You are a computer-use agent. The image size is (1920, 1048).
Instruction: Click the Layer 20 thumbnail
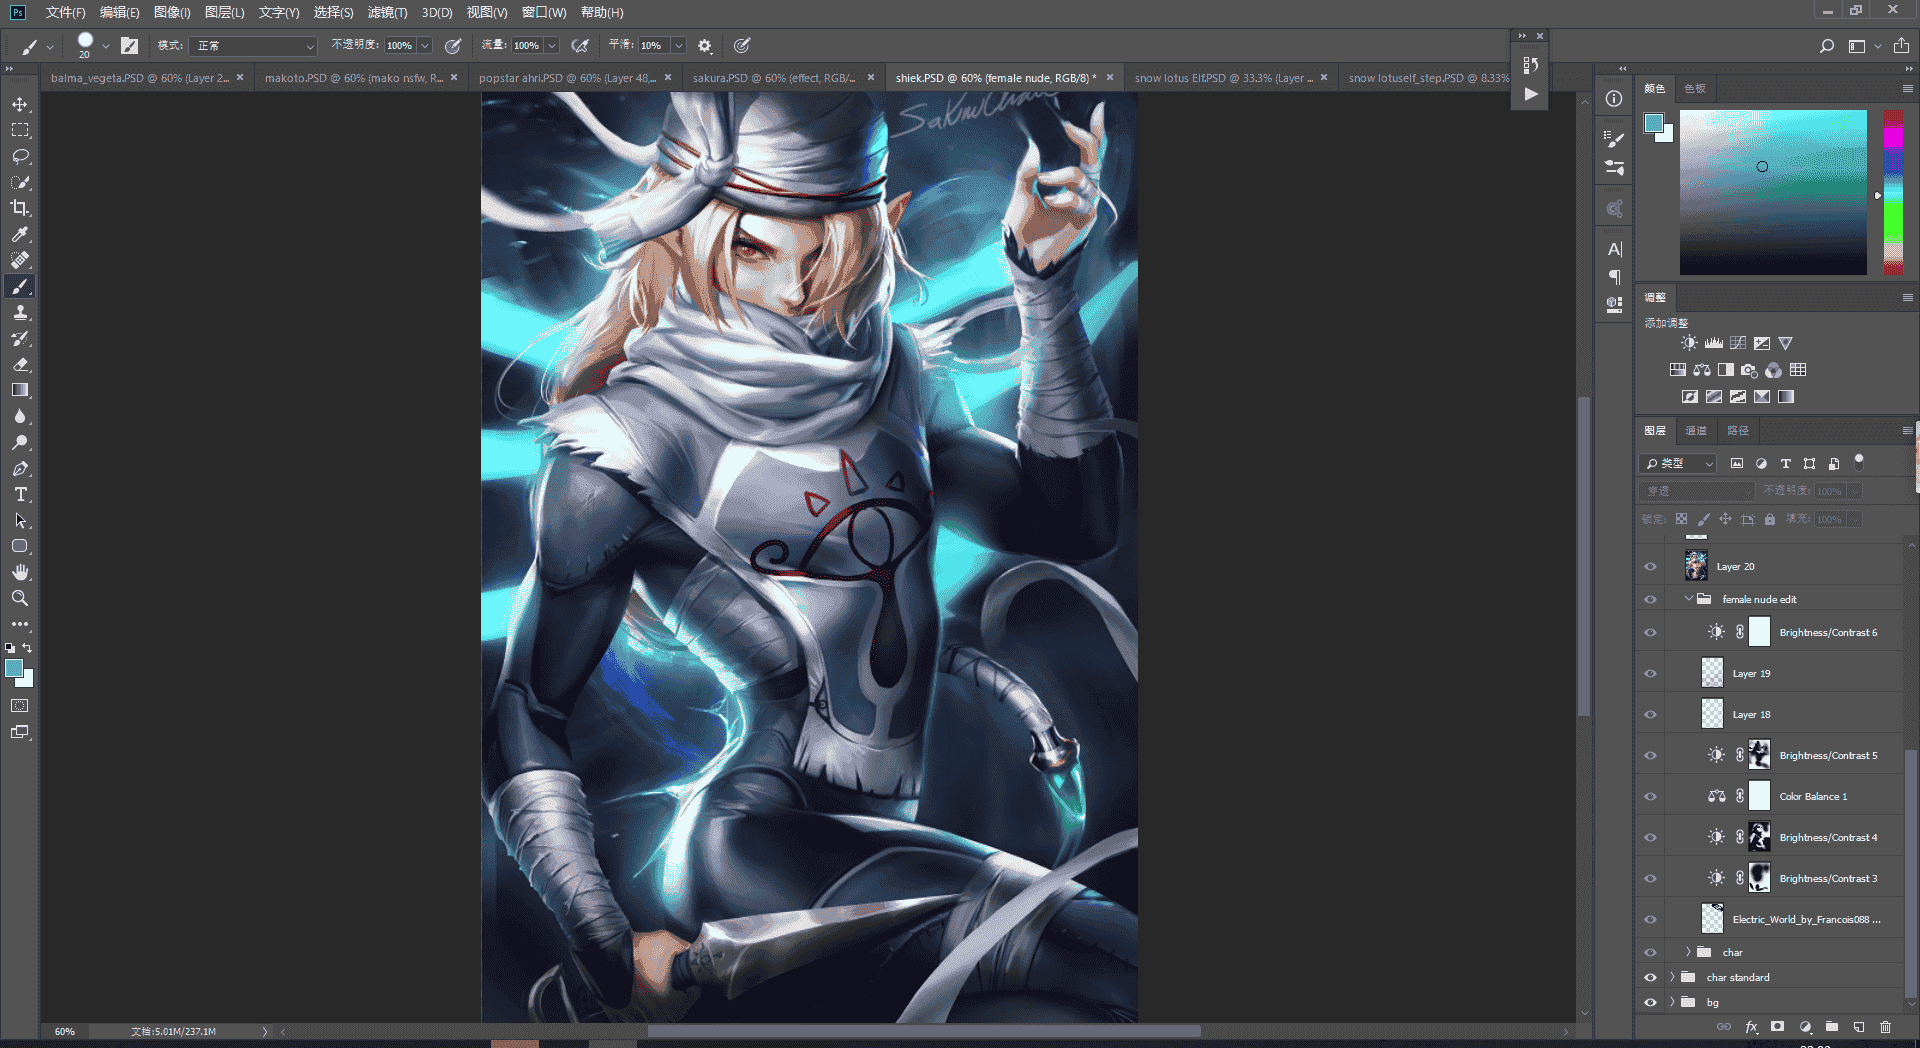coord(1696,566)
